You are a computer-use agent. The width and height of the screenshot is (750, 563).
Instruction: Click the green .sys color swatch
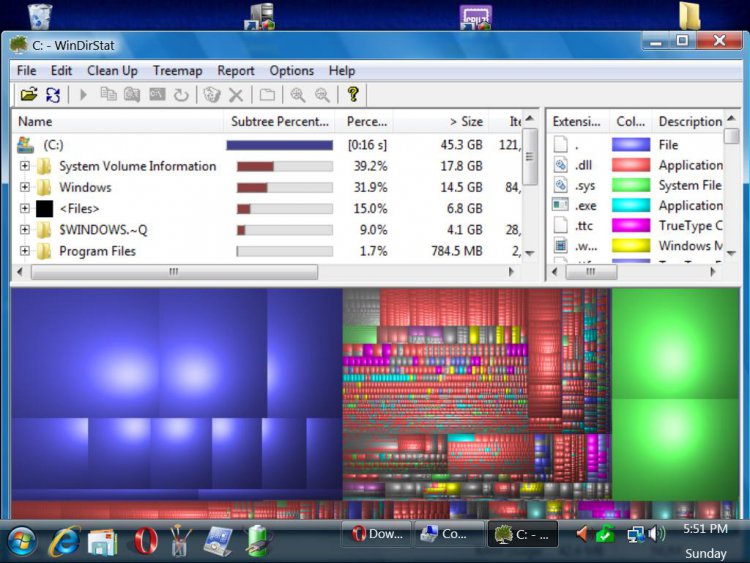tap(631, 185)
